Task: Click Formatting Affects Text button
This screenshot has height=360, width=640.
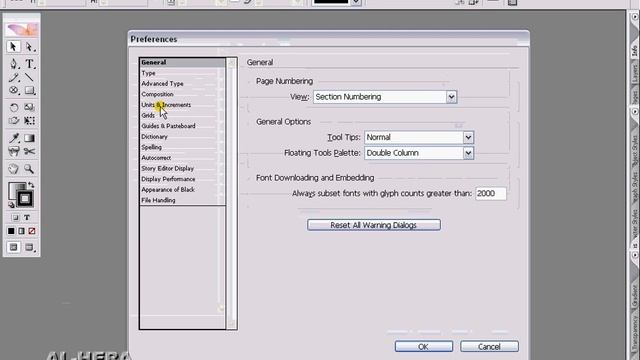Action: pos(27,218)
